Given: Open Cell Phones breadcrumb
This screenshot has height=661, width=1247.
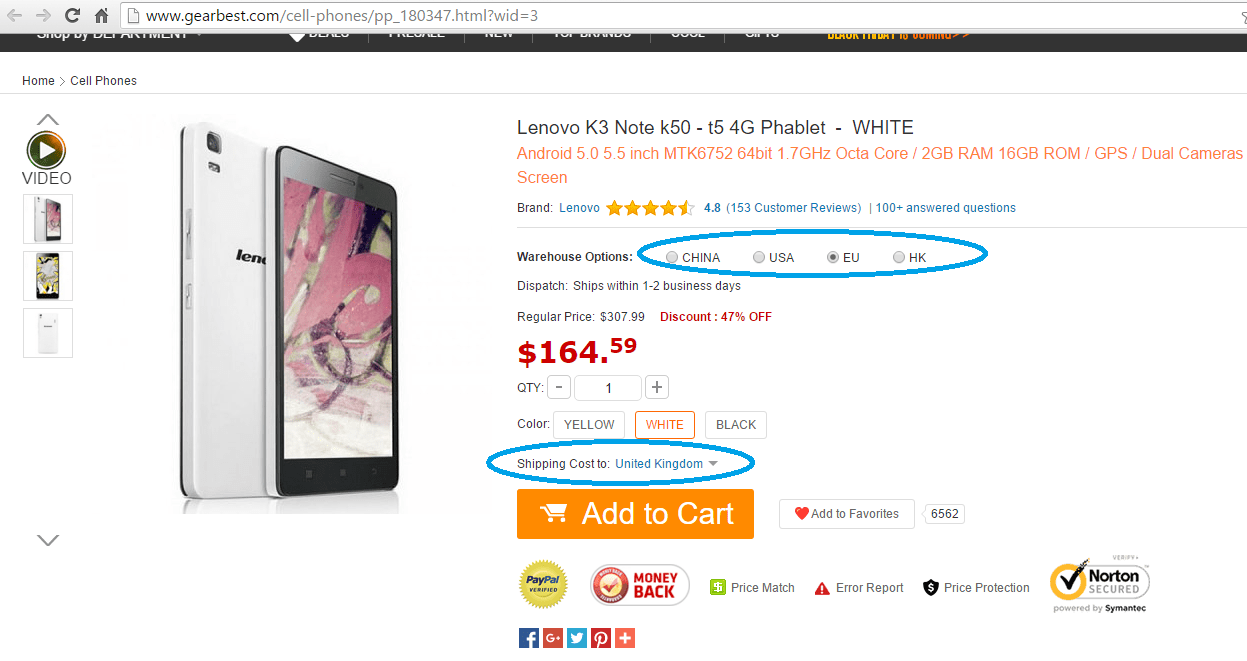Looking at the screenshot, I should click(x=103, y=81).
